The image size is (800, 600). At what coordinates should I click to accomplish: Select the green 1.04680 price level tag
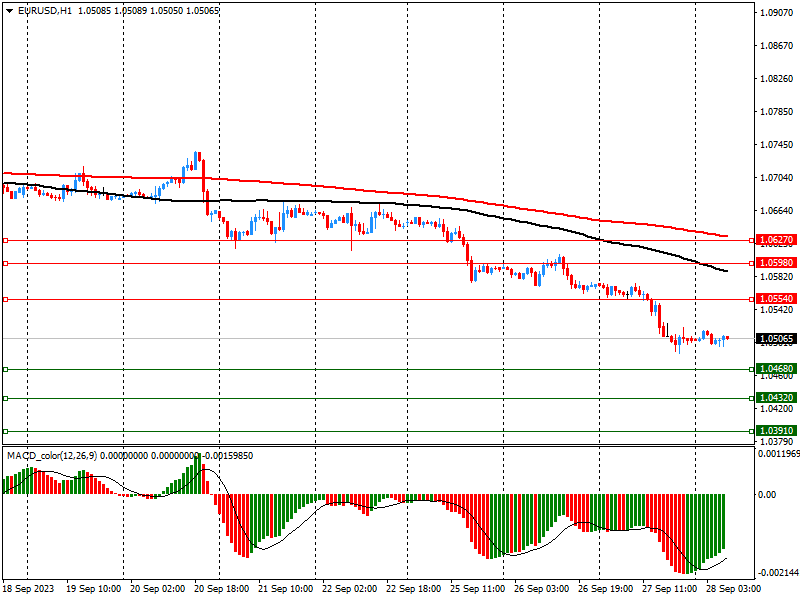776,369
